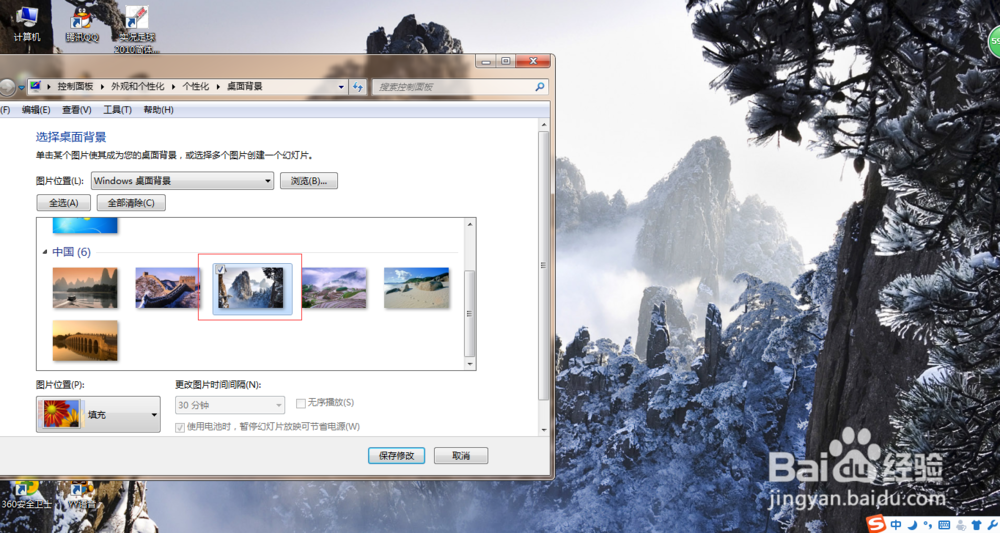Open the 计算机 desktop icon
Screen dimensions: 1000x533
tap(27, 22)
